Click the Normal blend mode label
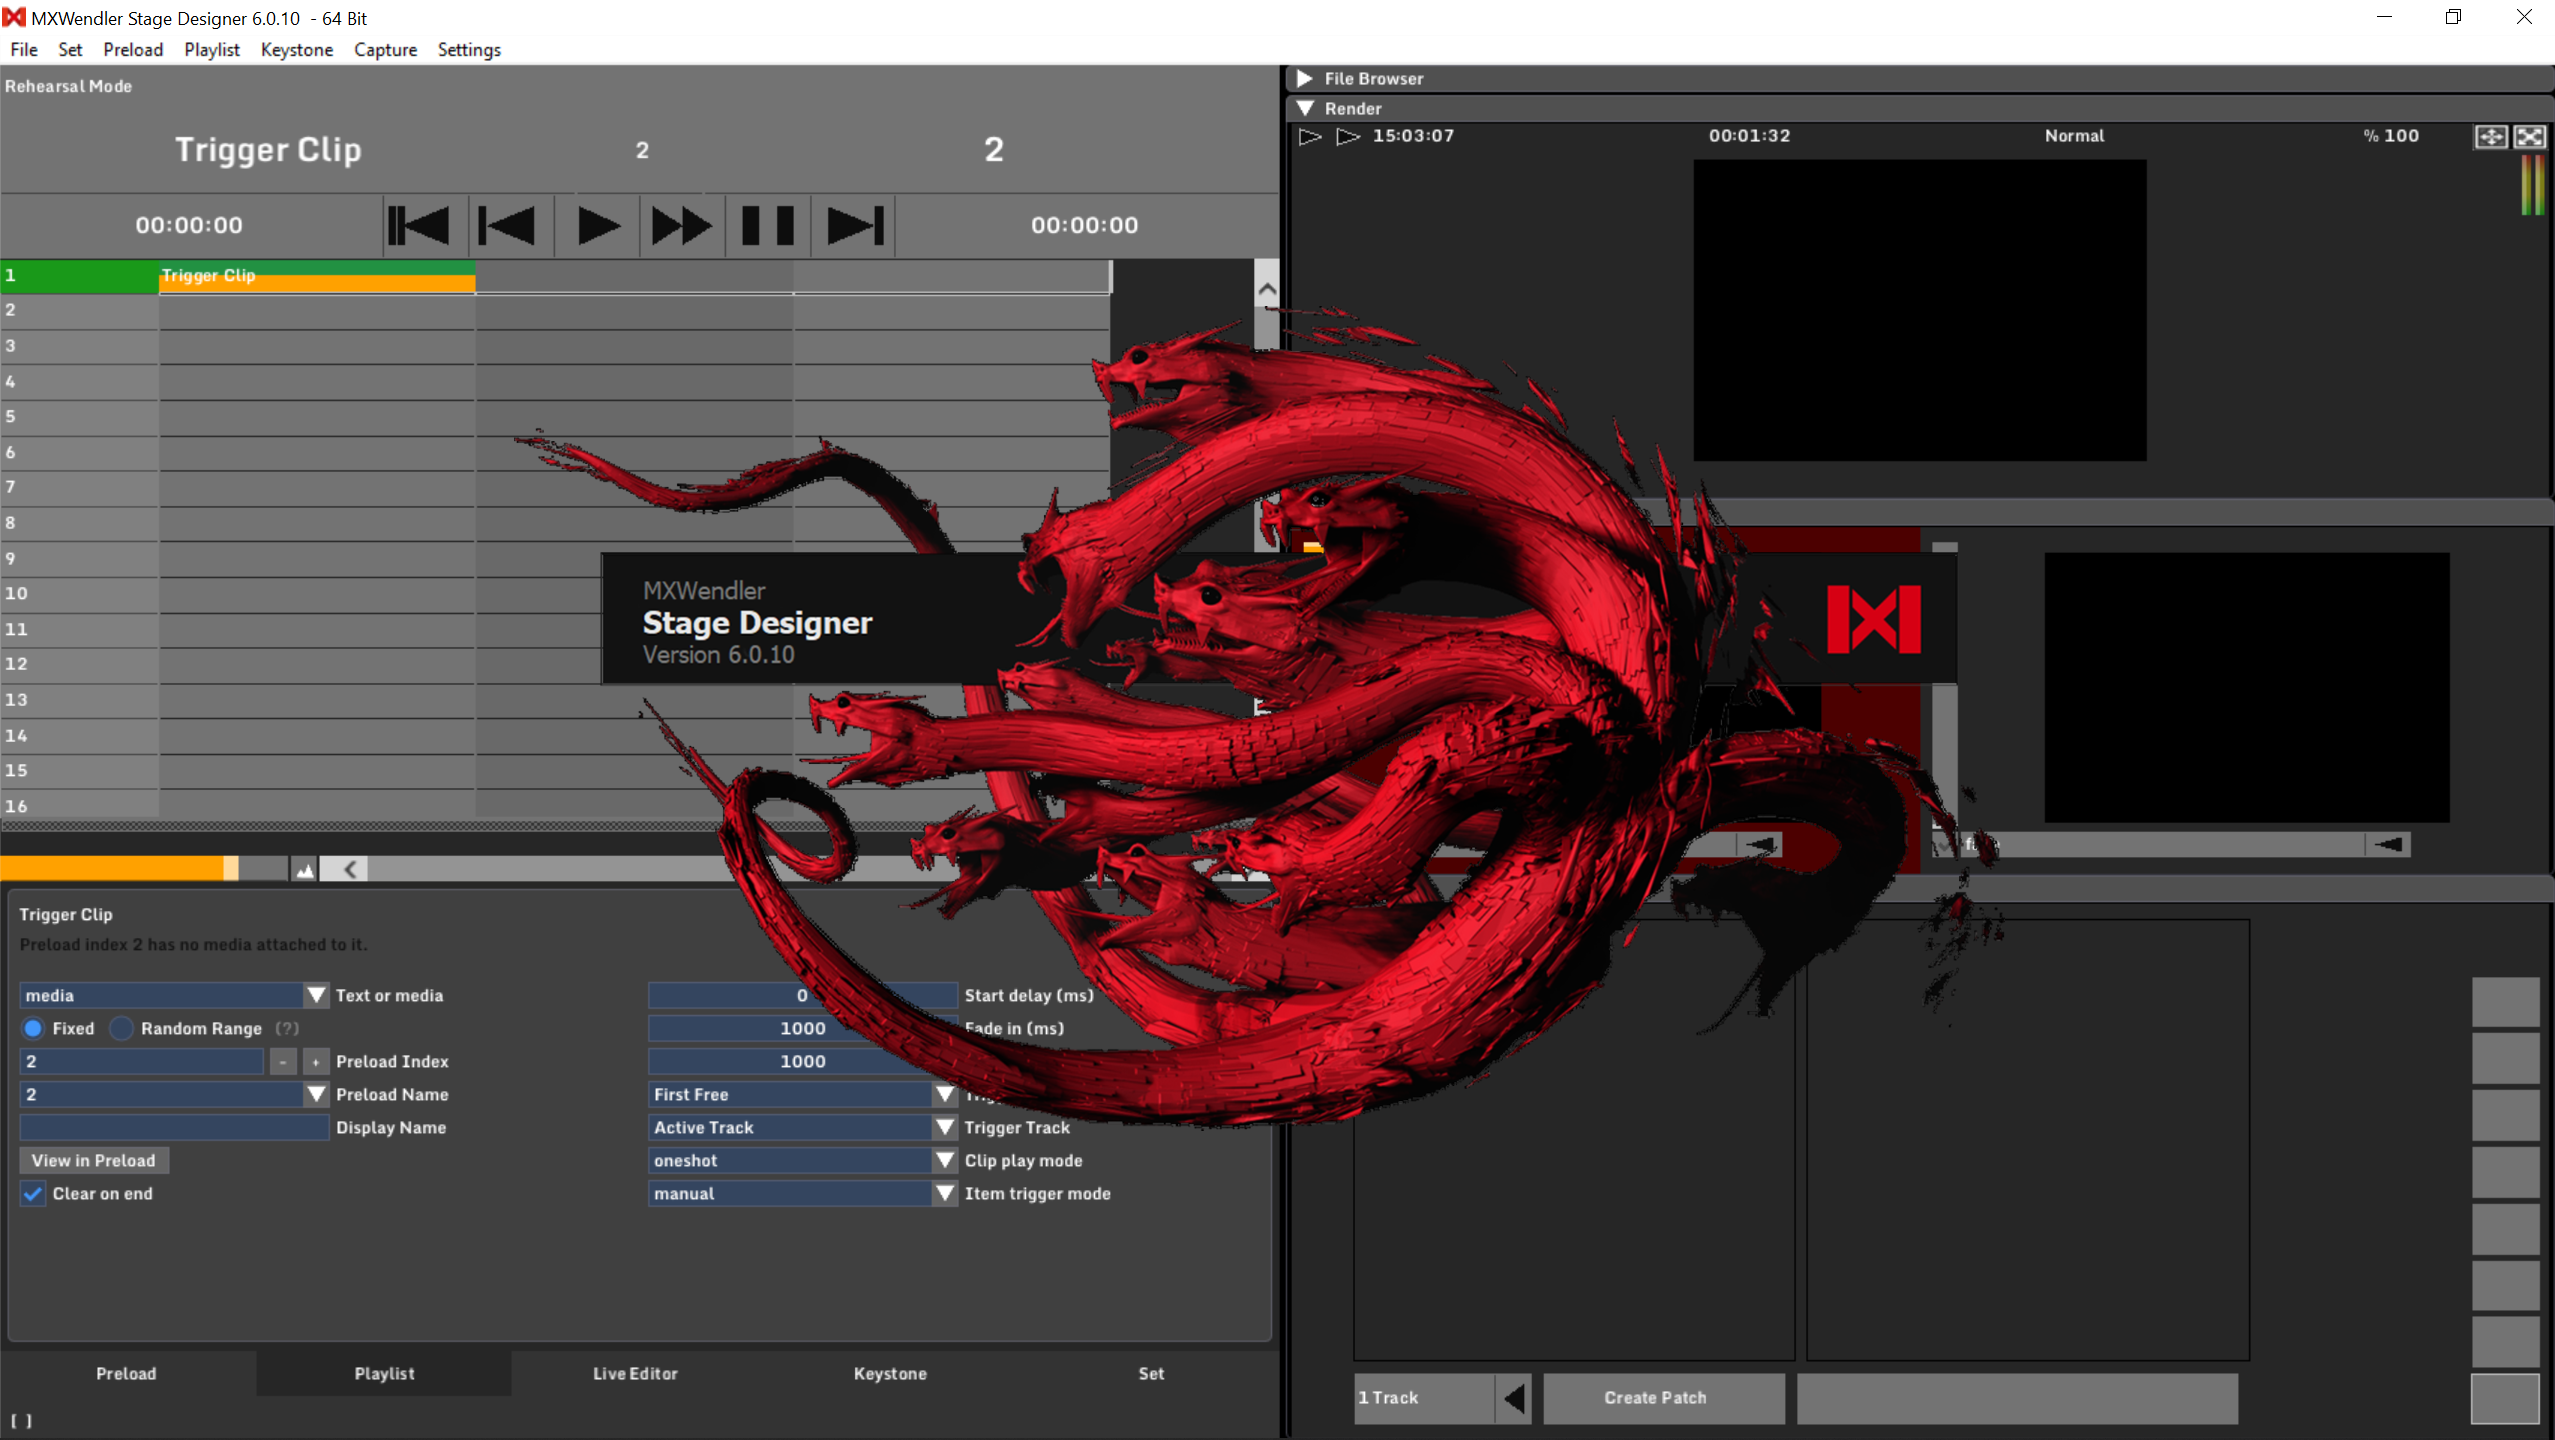The width and height of the screenshot is (2555, 1440). (x=2074, y=136)
